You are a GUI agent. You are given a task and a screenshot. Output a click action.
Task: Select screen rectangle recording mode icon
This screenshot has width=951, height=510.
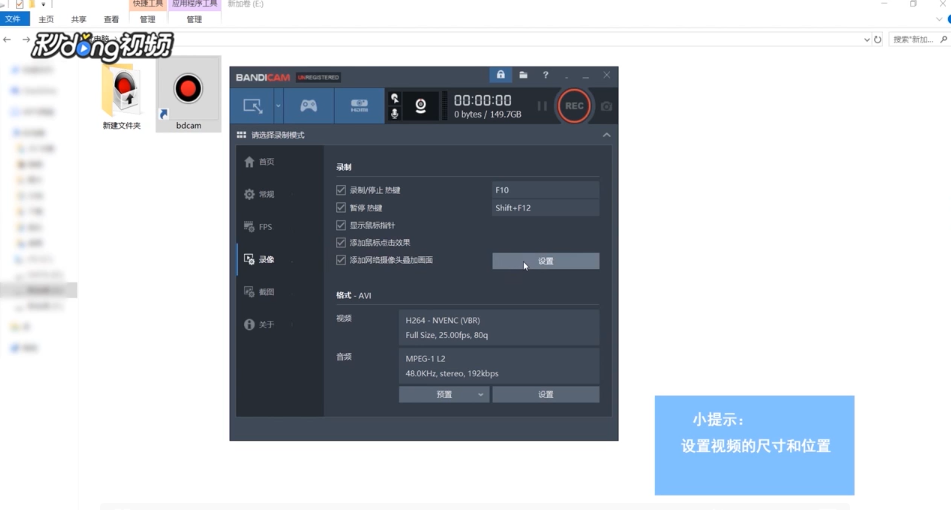[253, 106]
